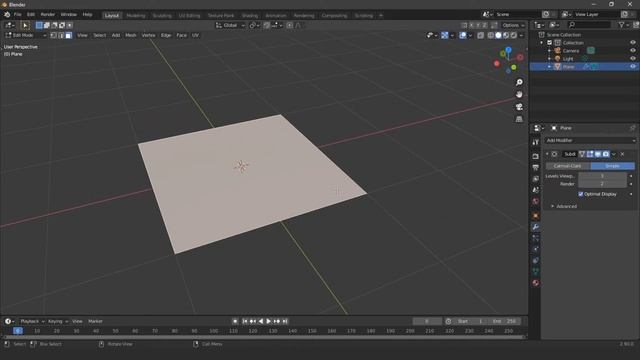Image resolution: width=640 pixels, height=360 pixels.
Task: Click the Blender logo menu icon
Action: tap(7, 15)
